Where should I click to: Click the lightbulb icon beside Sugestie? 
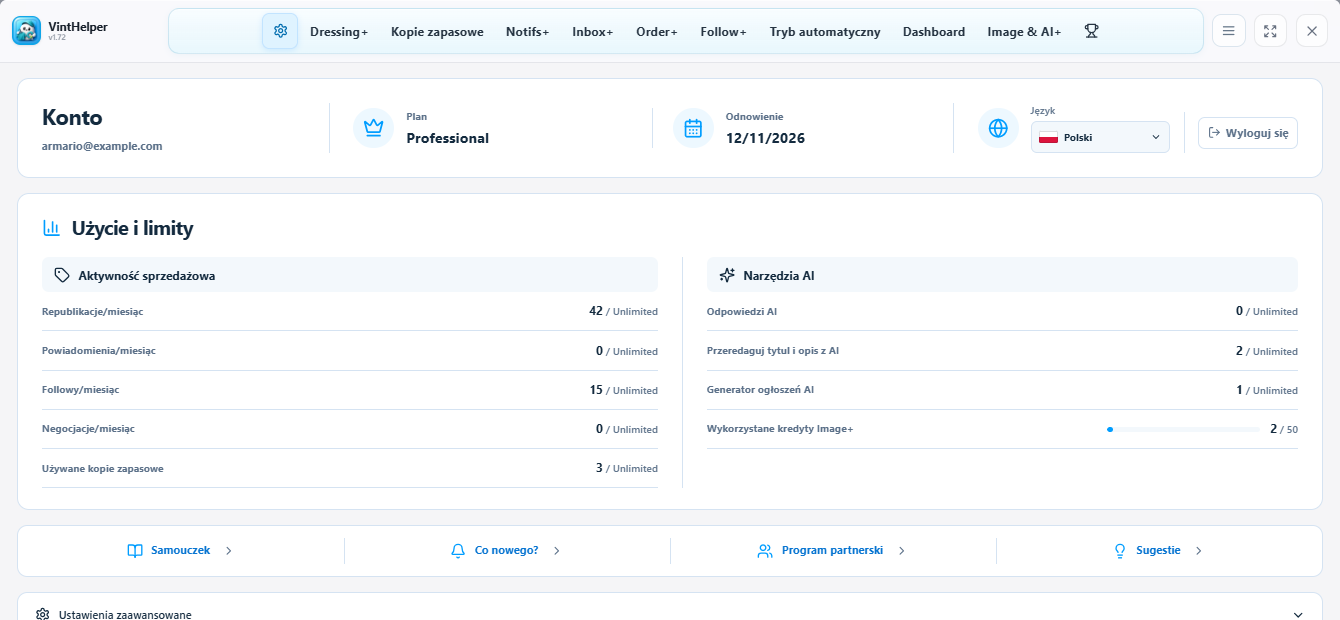tap(1121, 551)
